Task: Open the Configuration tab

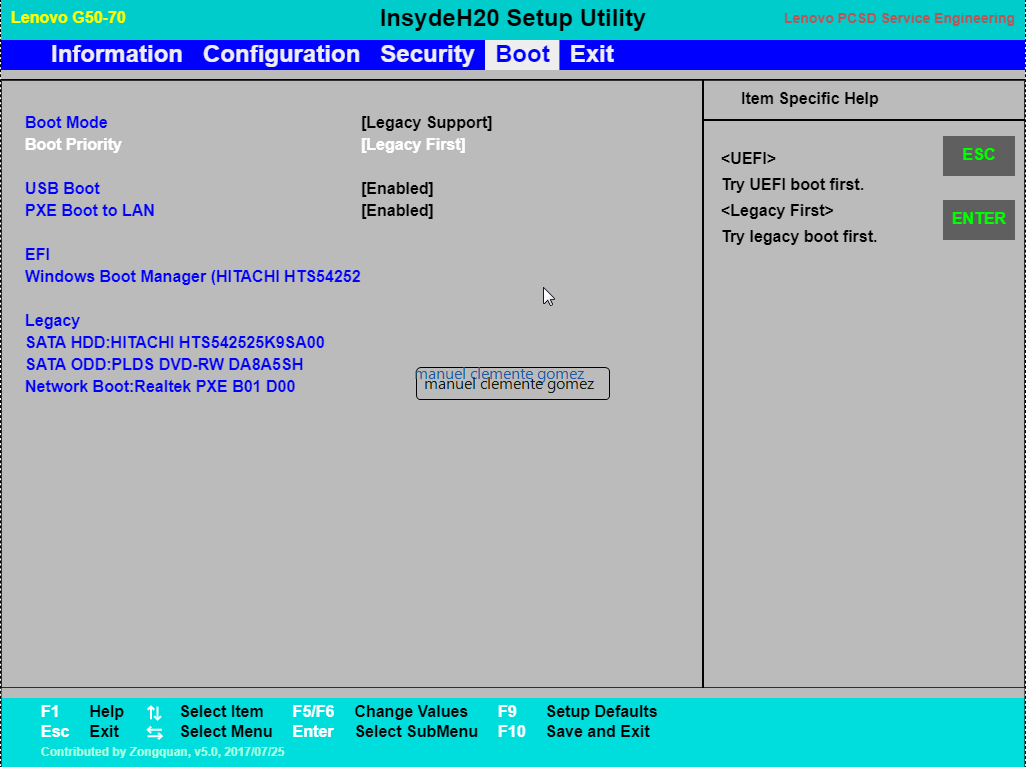Action: click(281, 54)
